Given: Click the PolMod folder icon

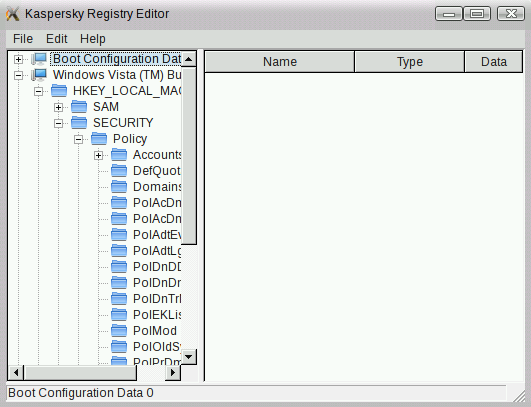Looking at the screenshot, I should 119,330.
